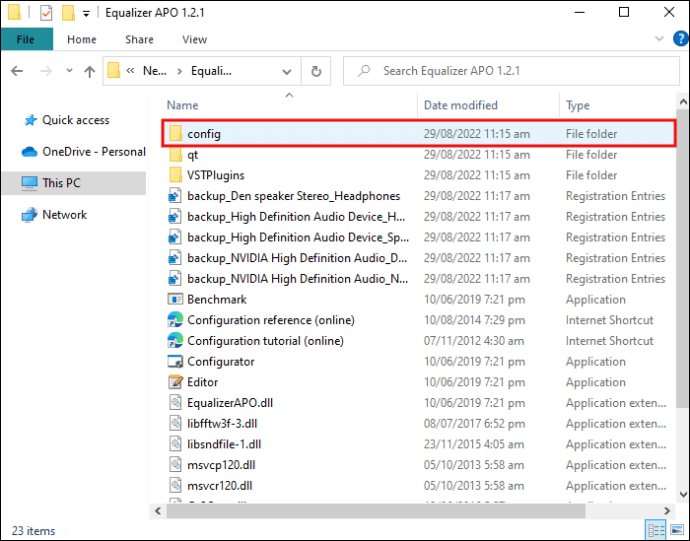Click the horizontal scrollbar left arrow
This screenshot has height=541, width=690.
click(158, 511)
